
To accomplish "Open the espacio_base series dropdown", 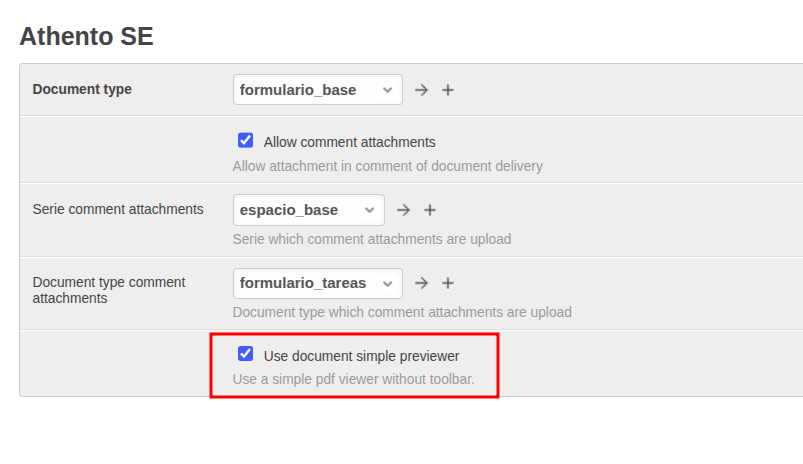I will pyautogui.click(x=308, y=210).
